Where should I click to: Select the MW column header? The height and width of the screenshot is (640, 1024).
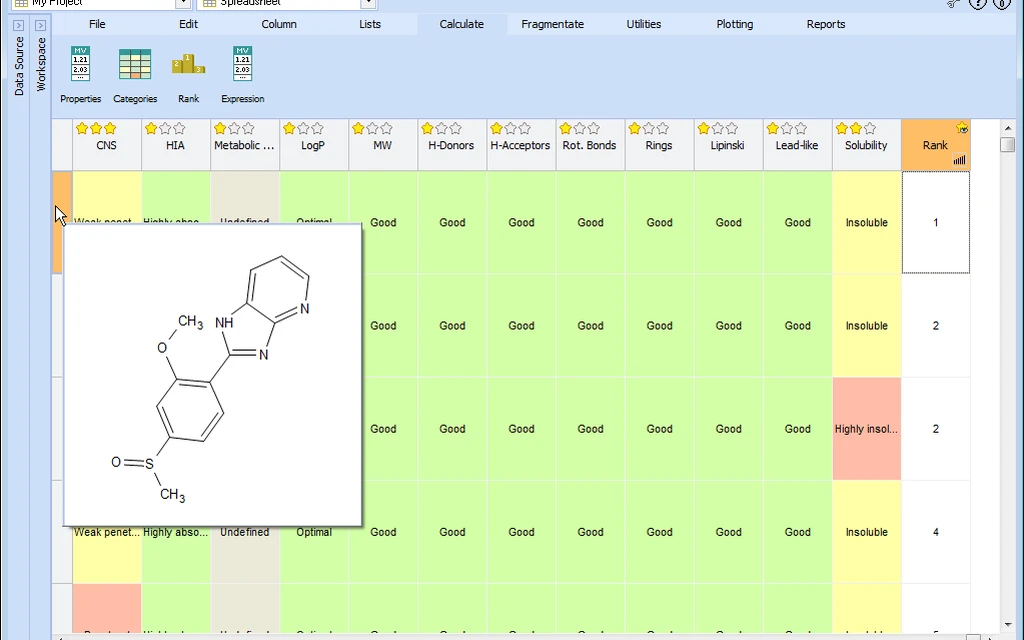pyautogui.click(x=382, y=145)
